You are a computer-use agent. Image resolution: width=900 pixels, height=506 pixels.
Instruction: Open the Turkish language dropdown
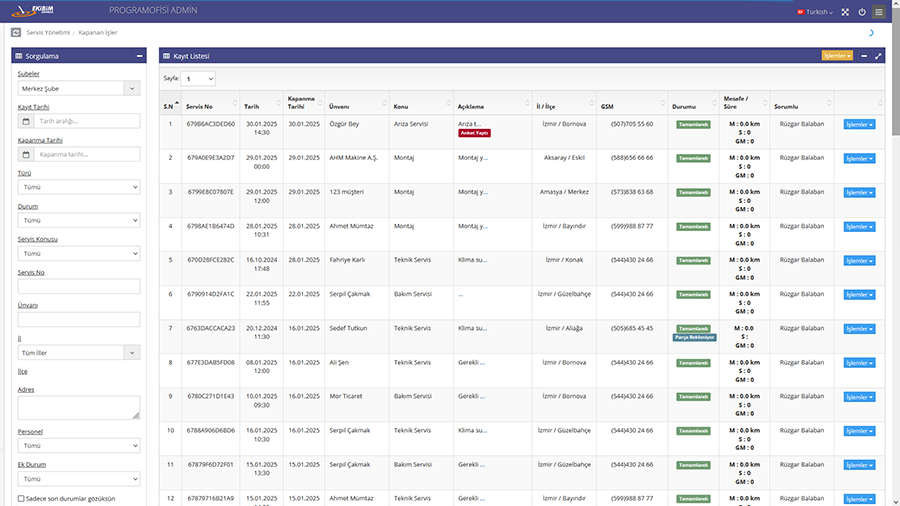pos(816,12)
